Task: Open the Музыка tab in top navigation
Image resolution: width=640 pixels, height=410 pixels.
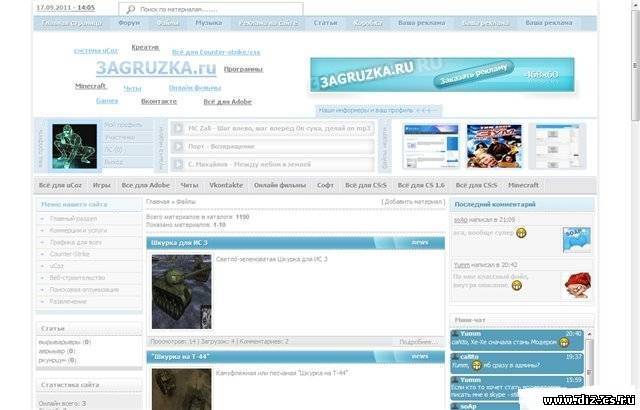Action: (x=208, y=21)
